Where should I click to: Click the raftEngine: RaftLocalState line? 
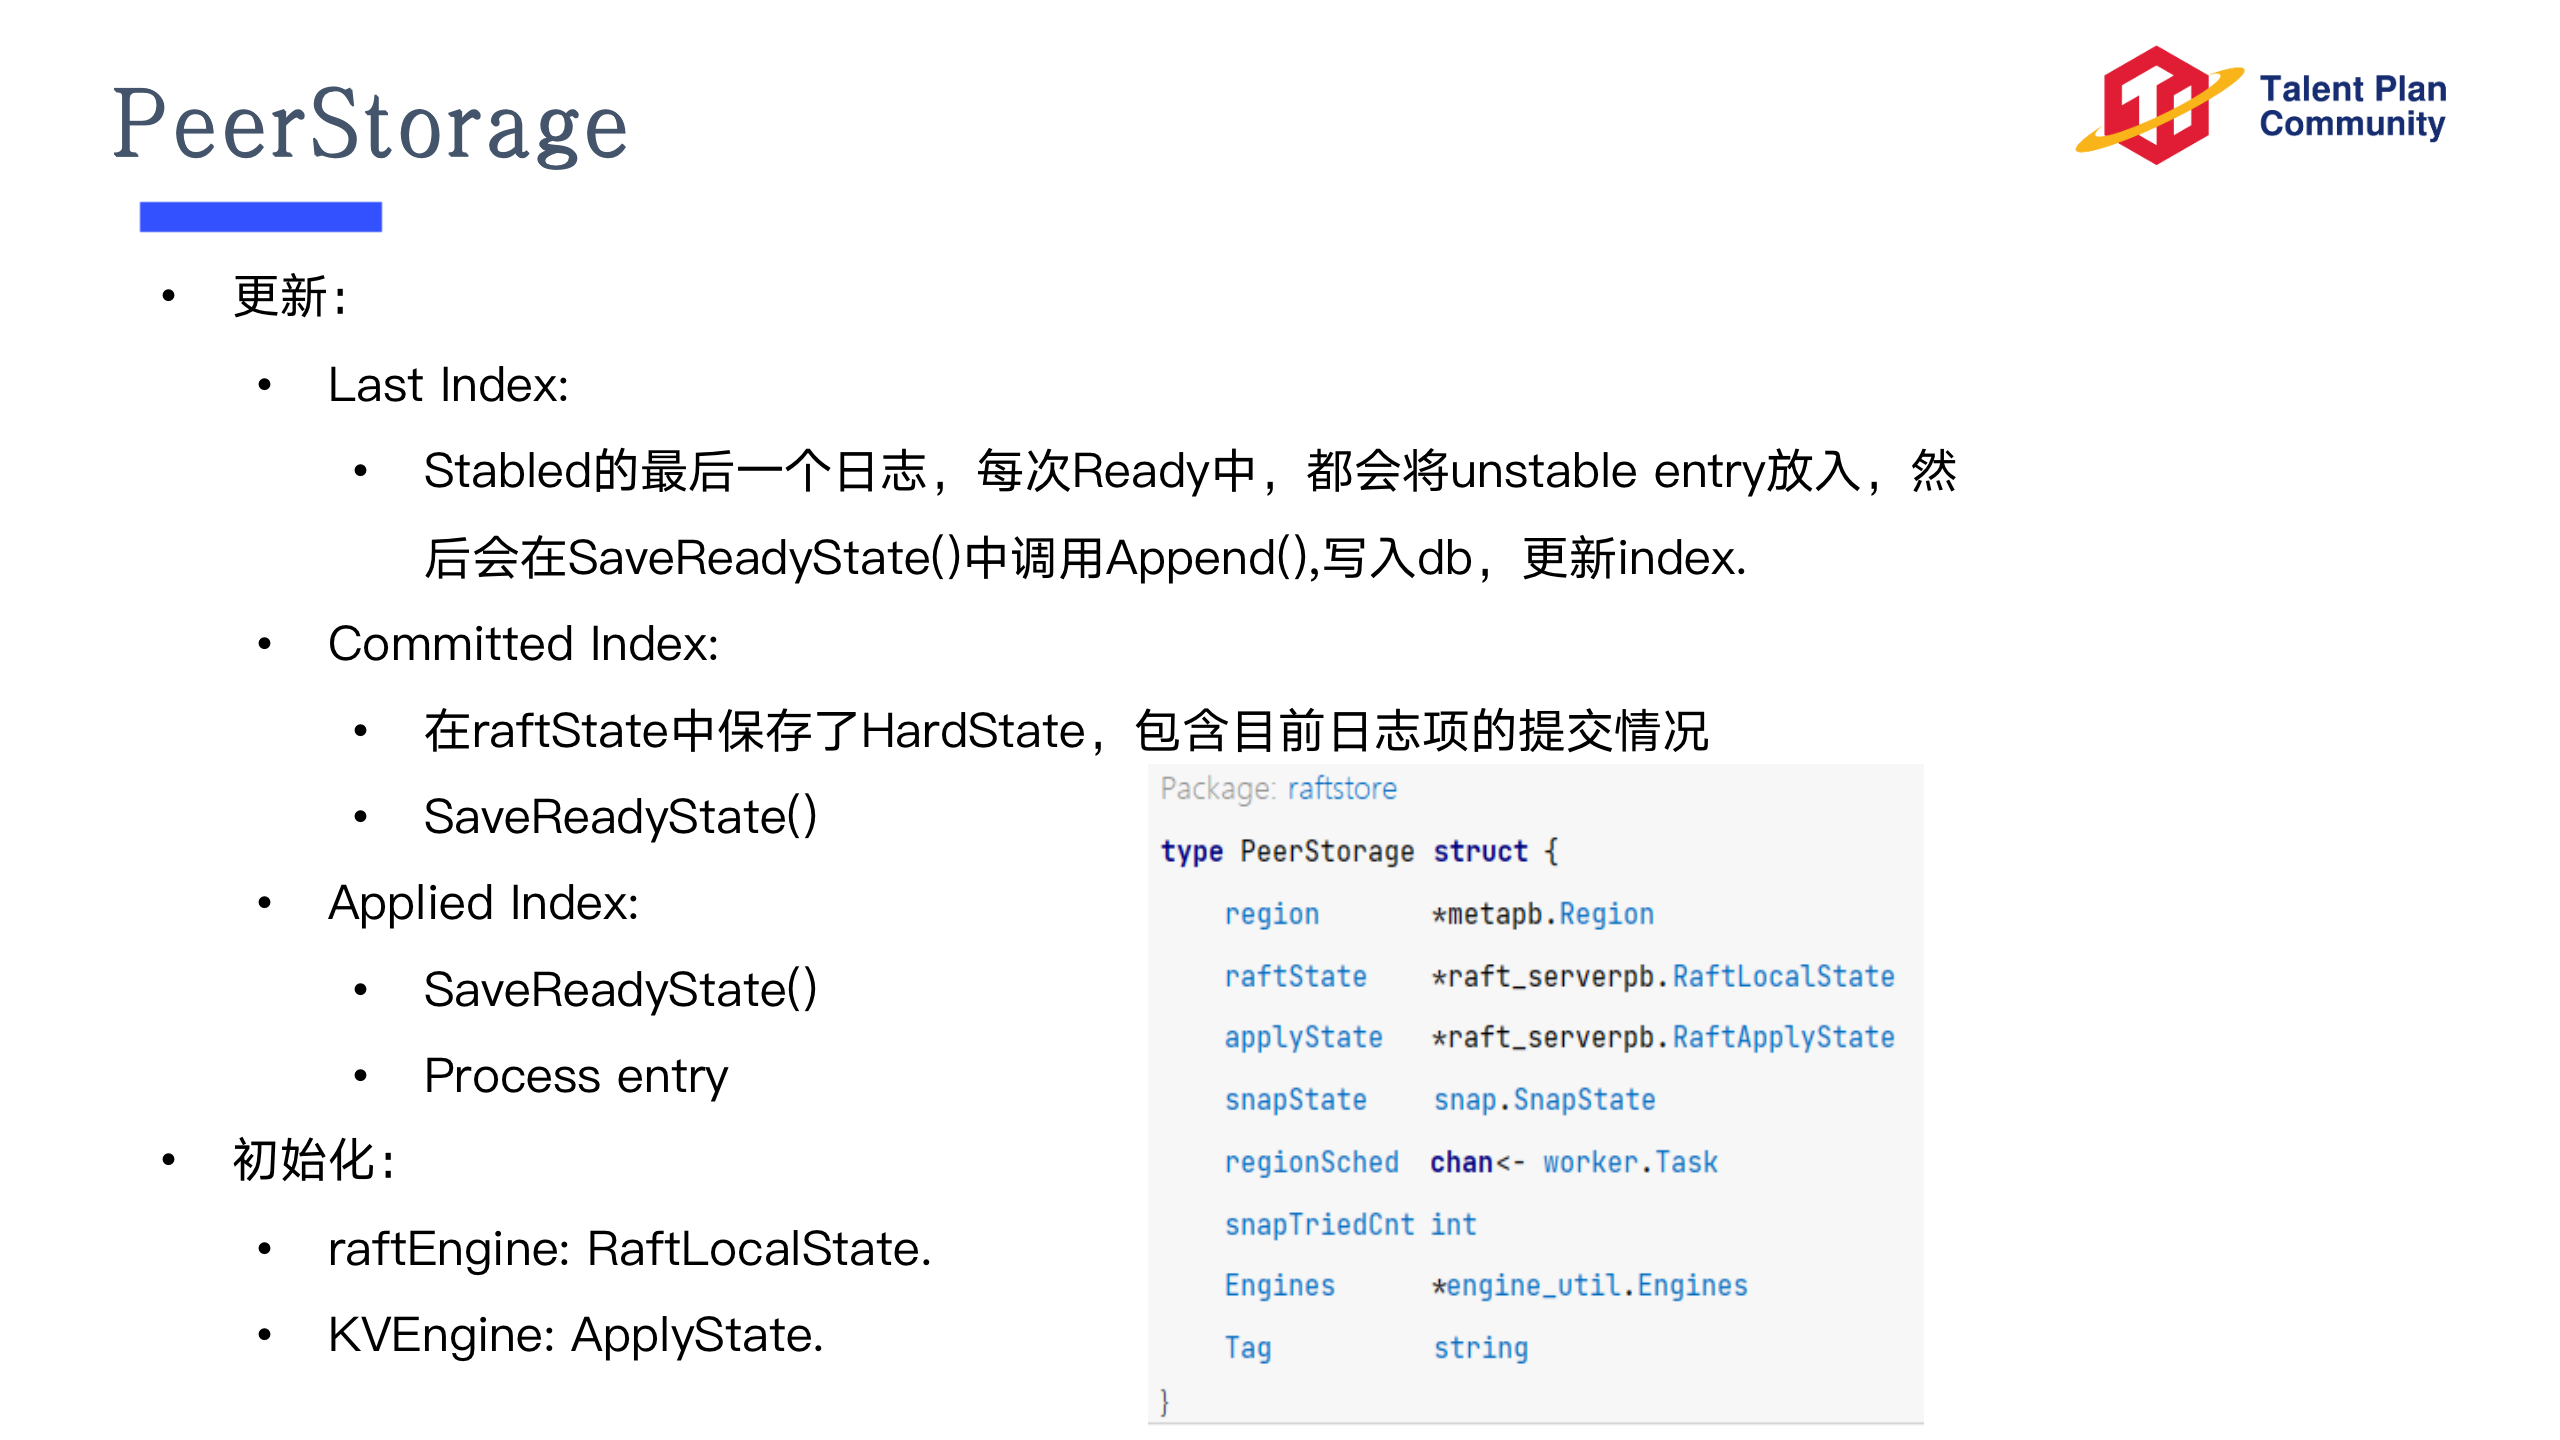click(629, 1249)
